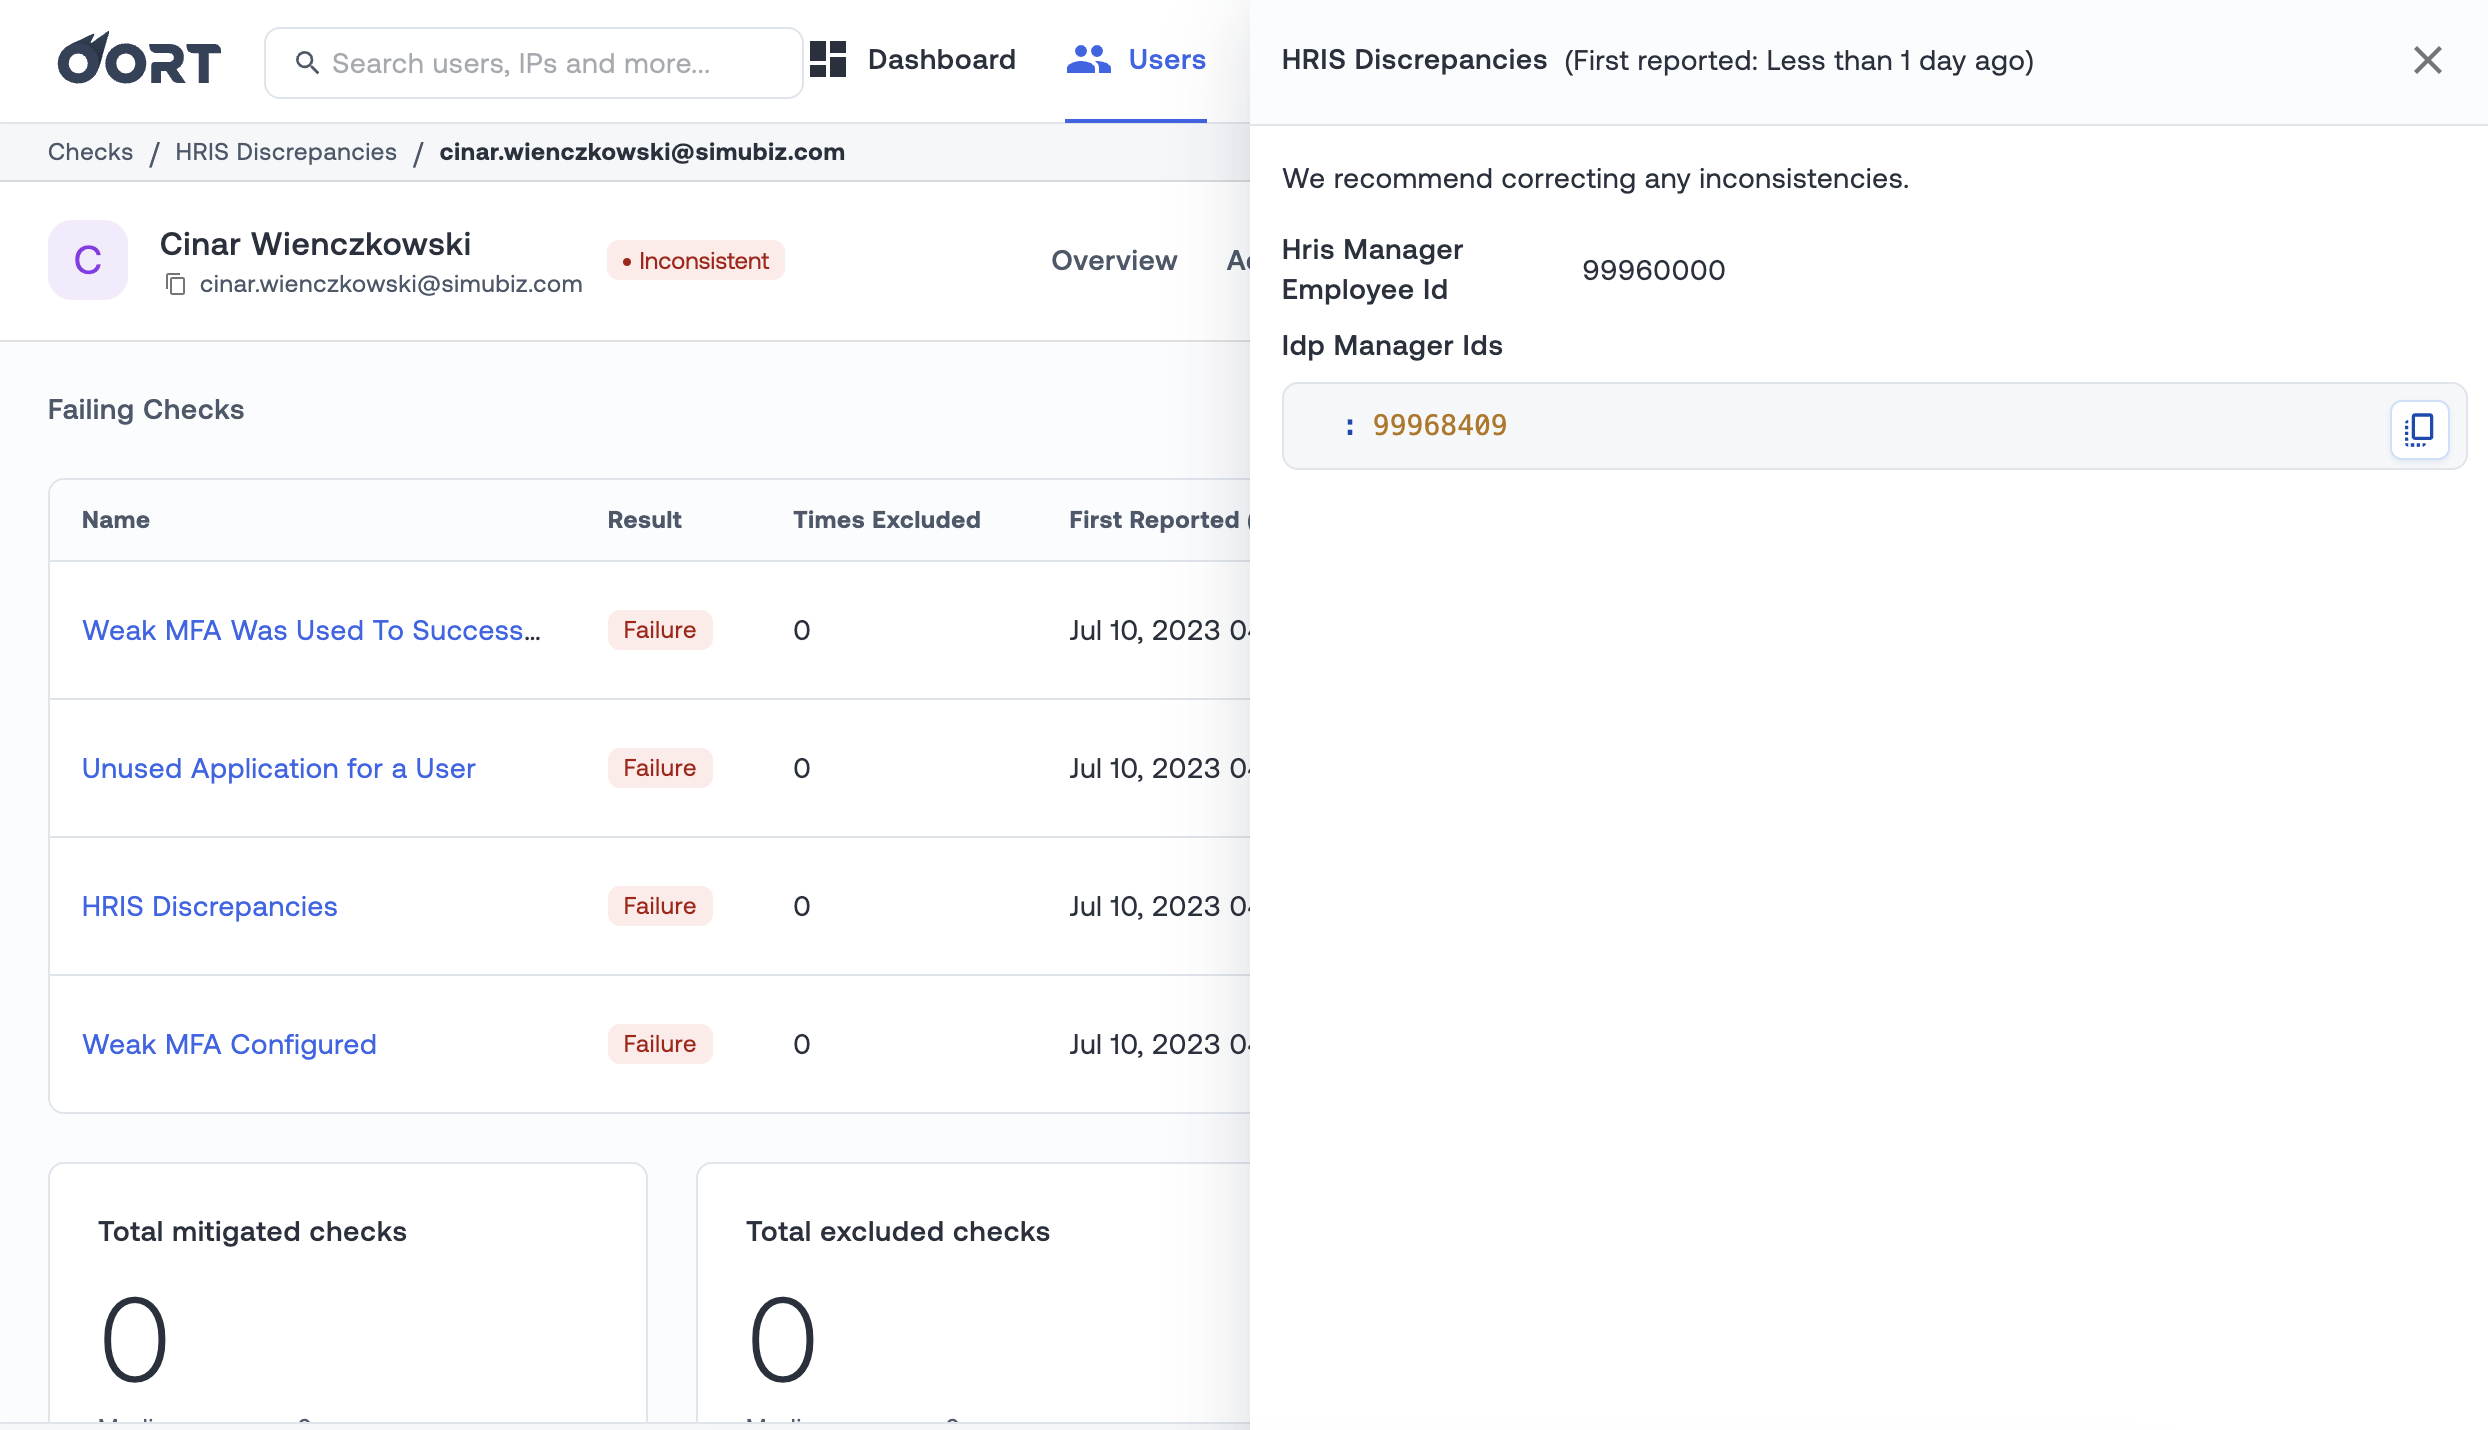The height and width of the screenshot is (1430, 2488).
Task: Click the Times Excluded column header
Action: (886, 520)
